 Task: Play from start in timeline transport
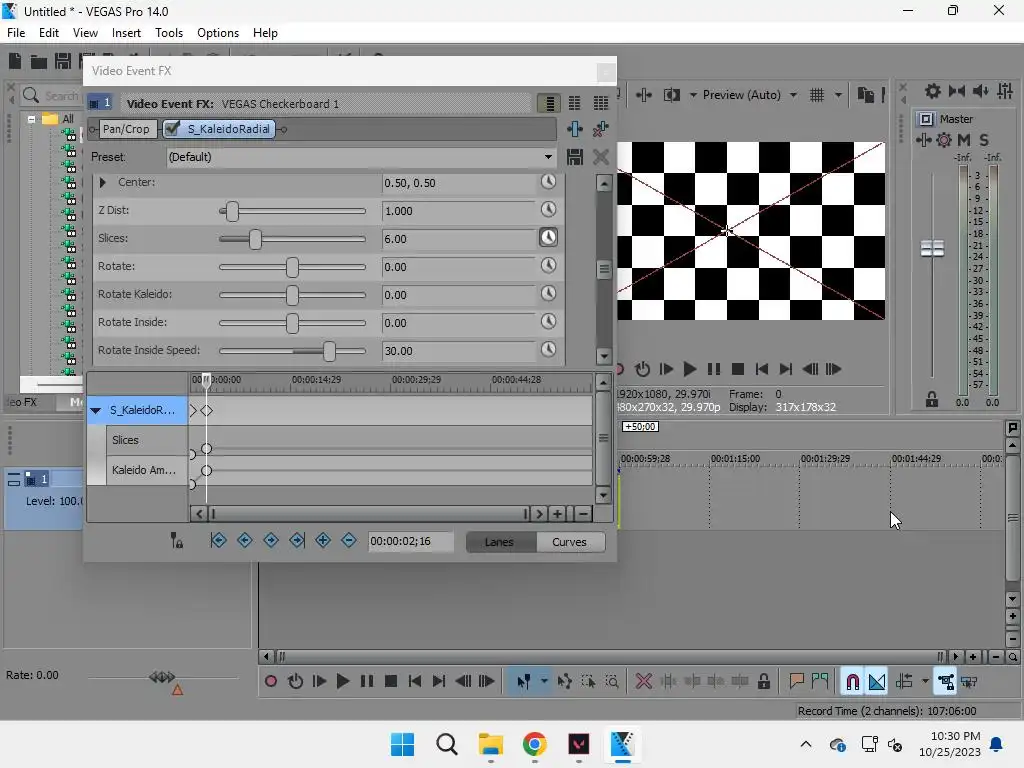[319, 681]
